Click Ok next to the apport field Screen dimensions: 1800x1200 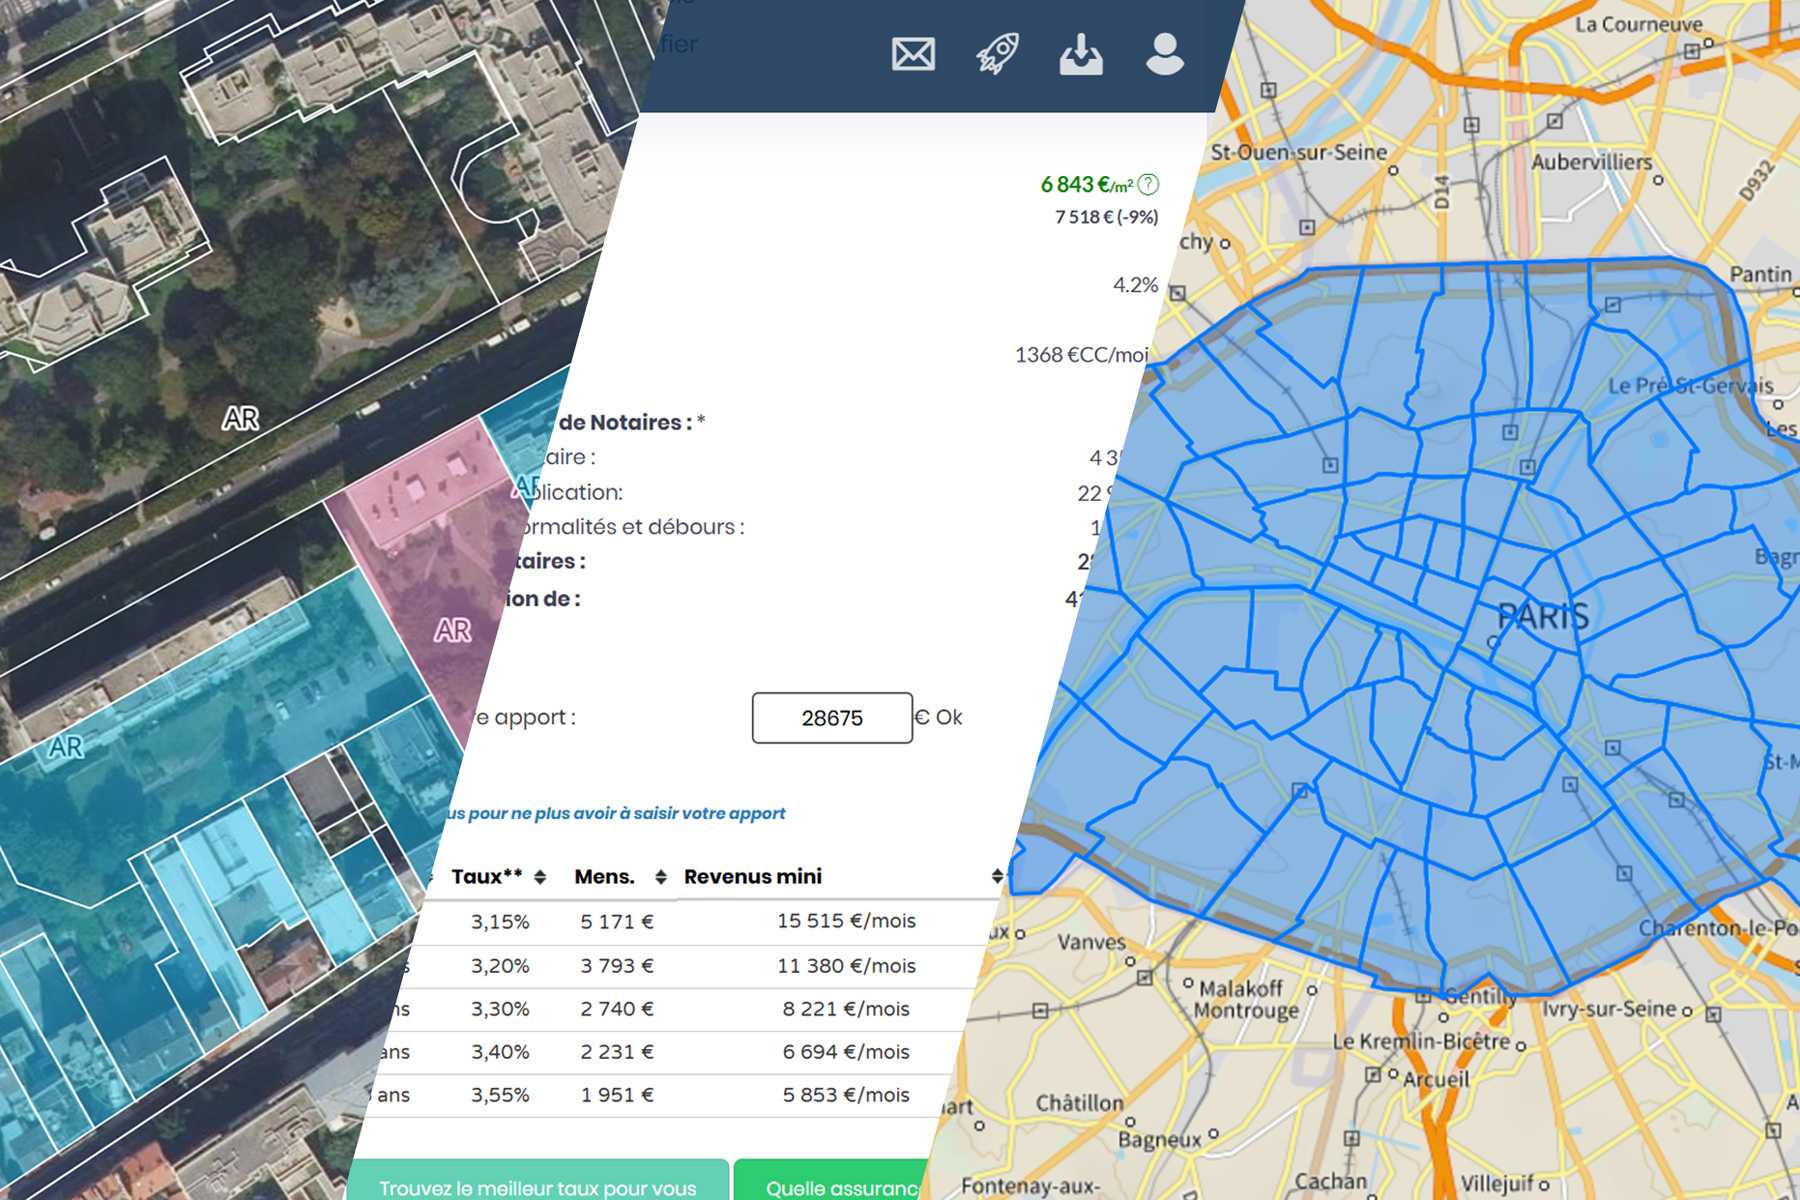pos(946,717)
